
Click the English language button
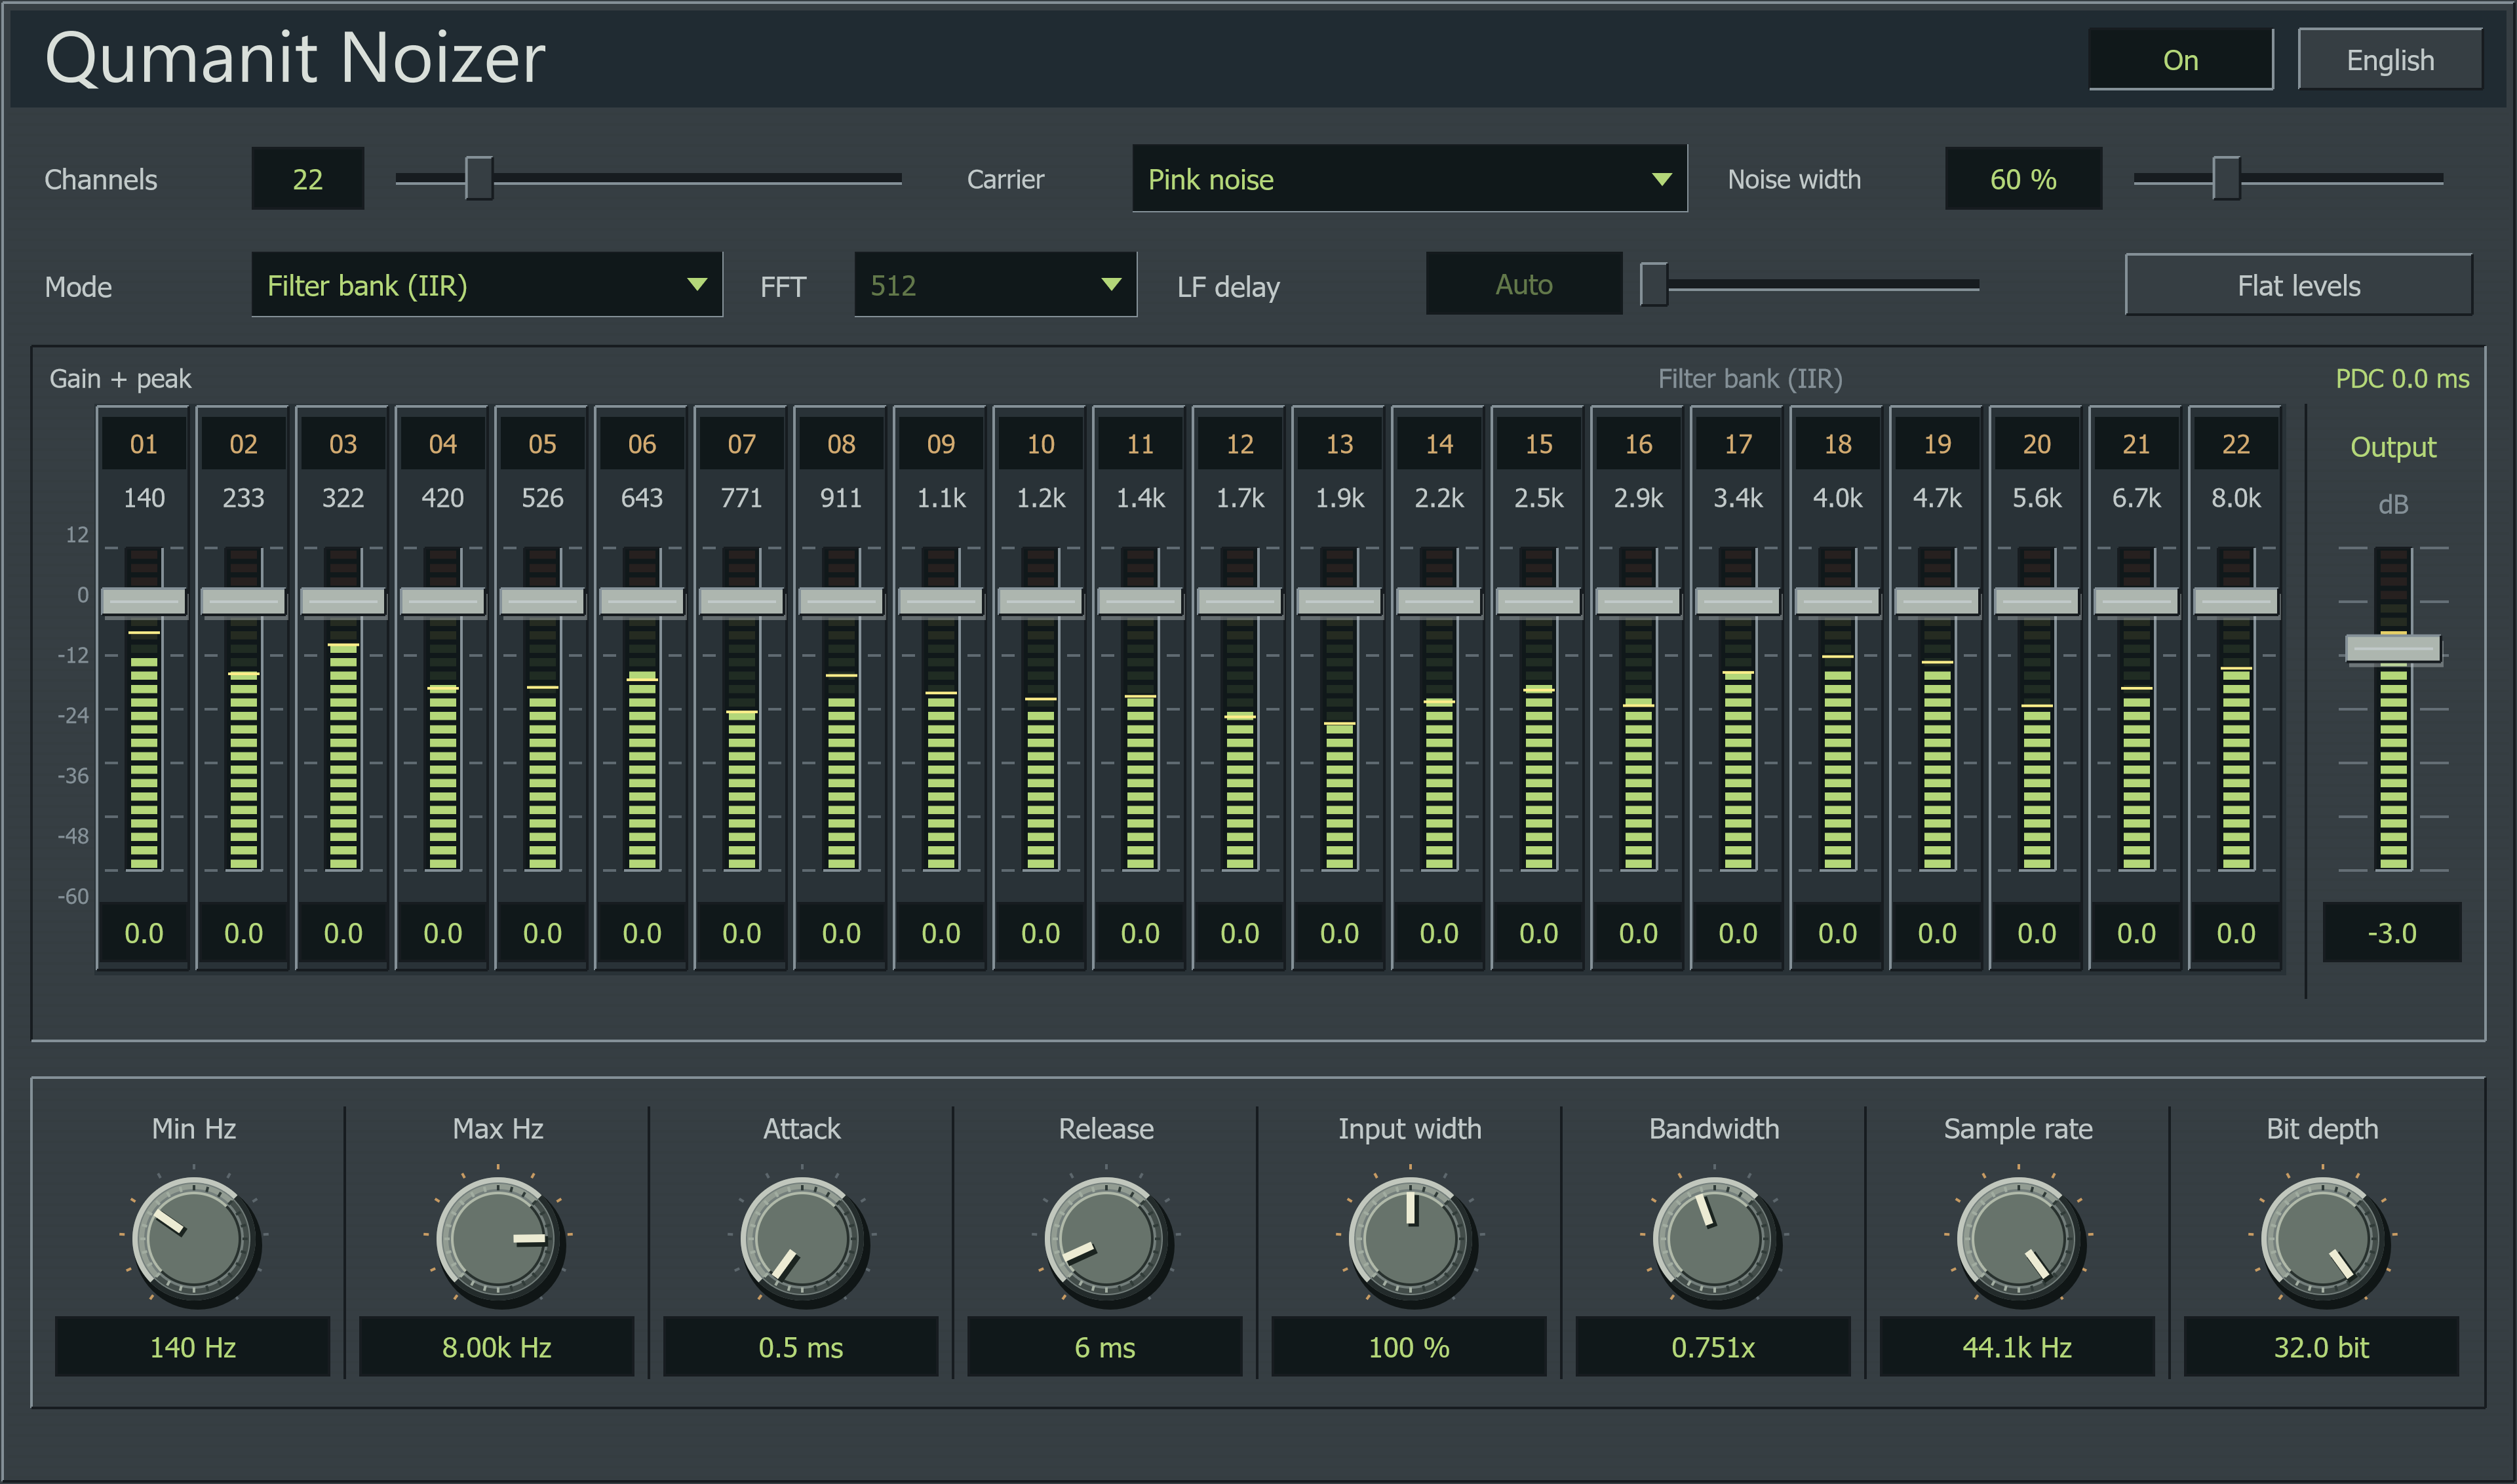(x=2390, y=60)
